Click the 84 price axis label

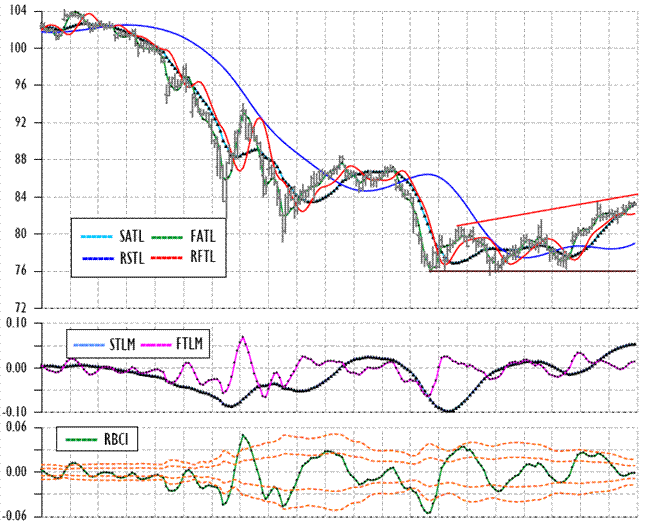pyautogui.click(x=22, y=197)
